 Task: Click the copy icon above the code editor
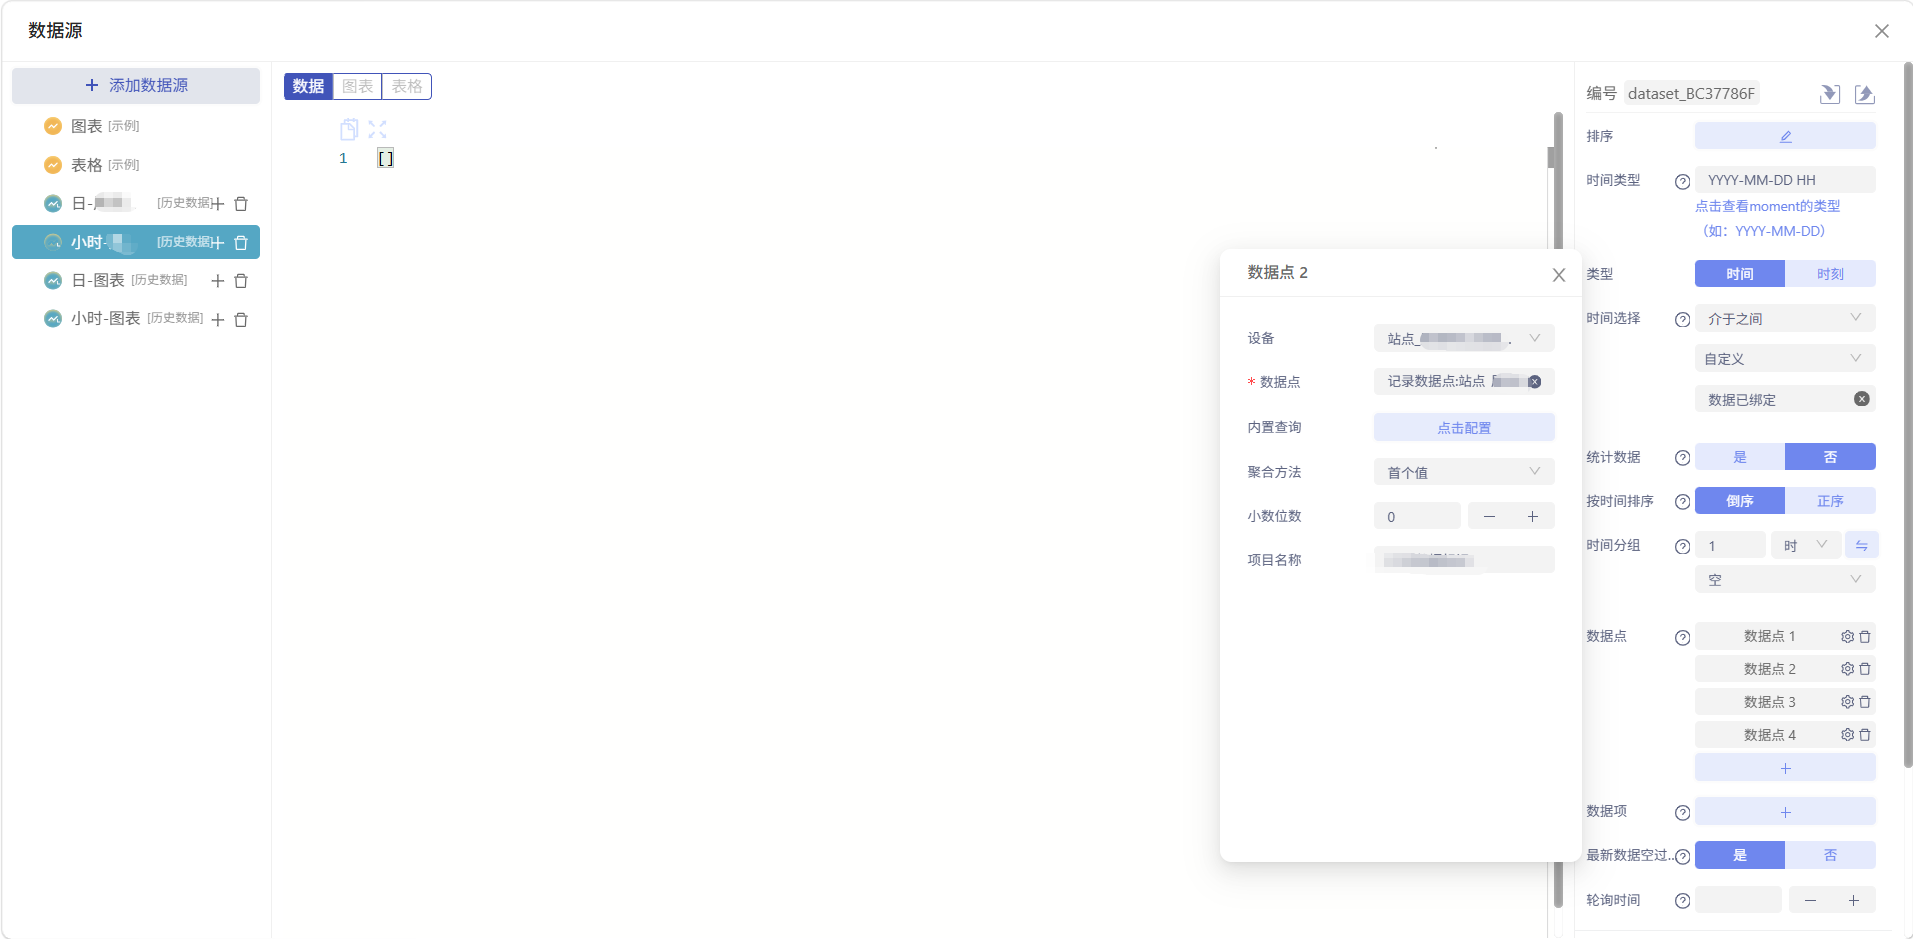click(348, 129)
